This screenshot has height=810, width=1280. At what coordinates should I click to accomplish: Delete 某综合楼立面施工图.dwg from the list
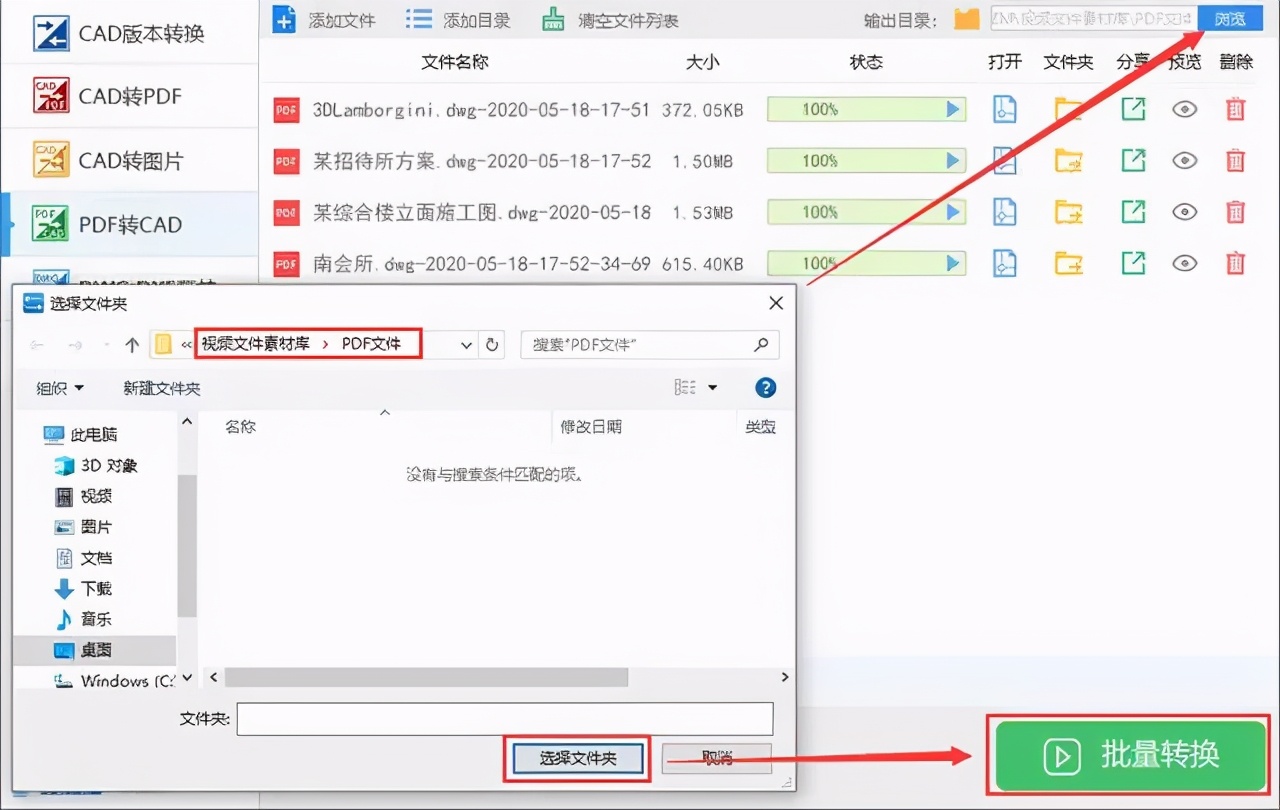click(1236, 212)
